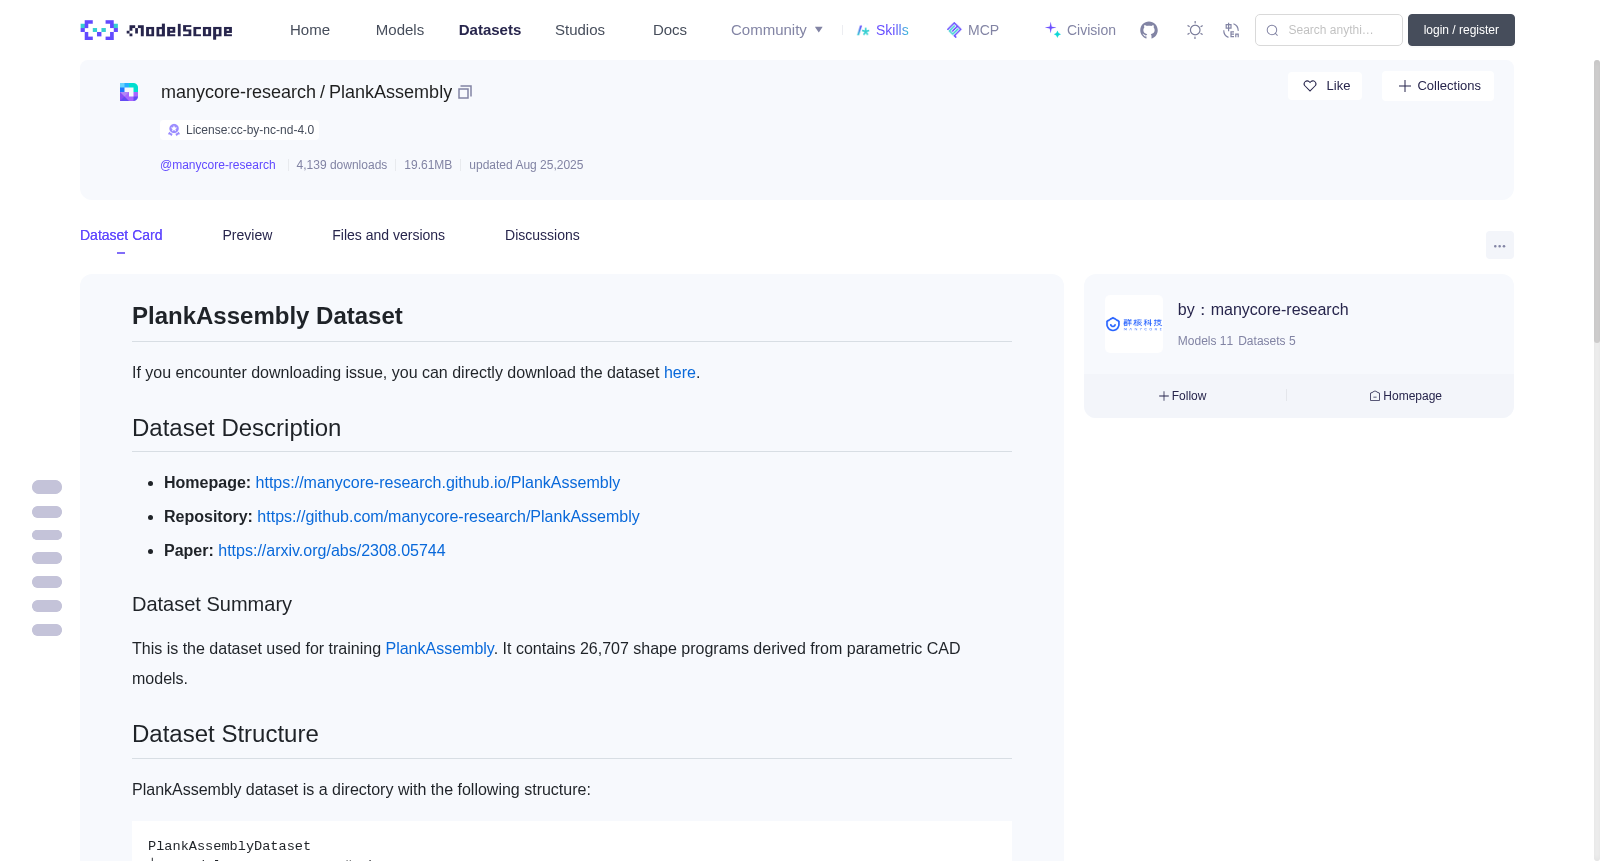1600x861 pixels.
Task: Open MCP from the top navigation
Action: (973, 30)
